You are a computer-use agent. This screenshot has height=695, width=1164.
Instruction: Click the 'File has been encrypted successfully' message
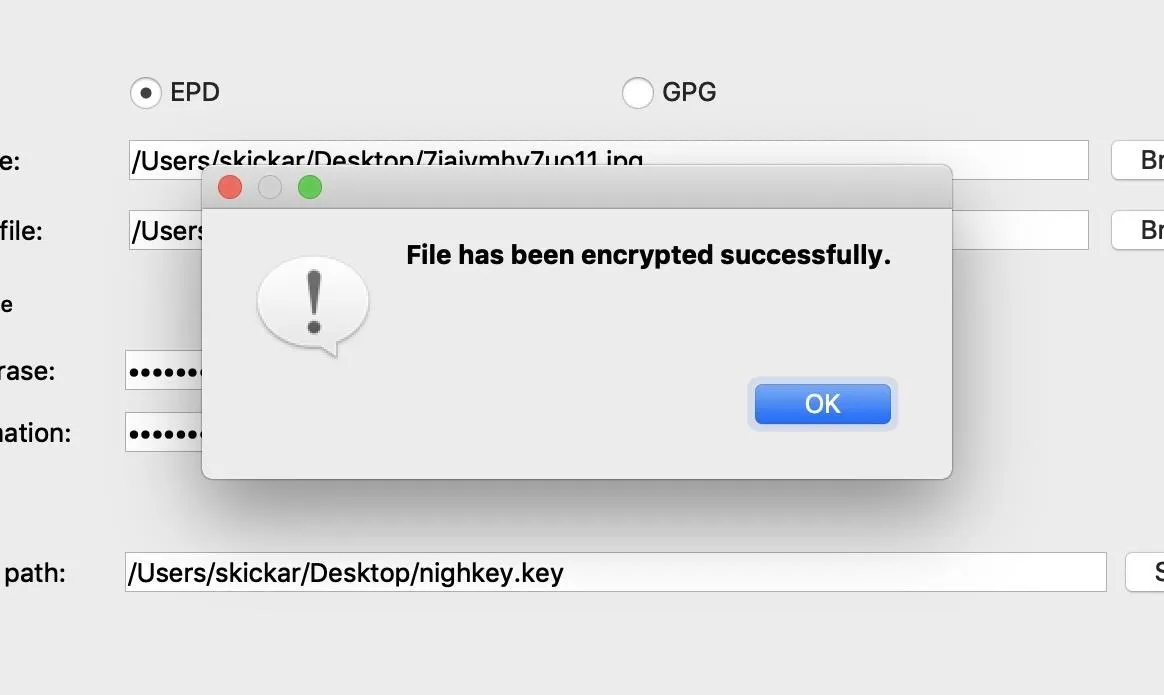[648, 255]
